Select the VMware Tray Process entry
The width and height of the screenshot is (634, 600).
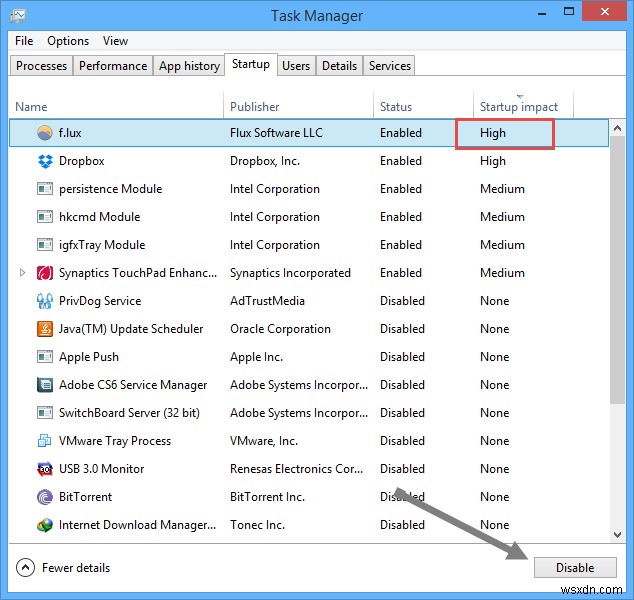[115, 441]
